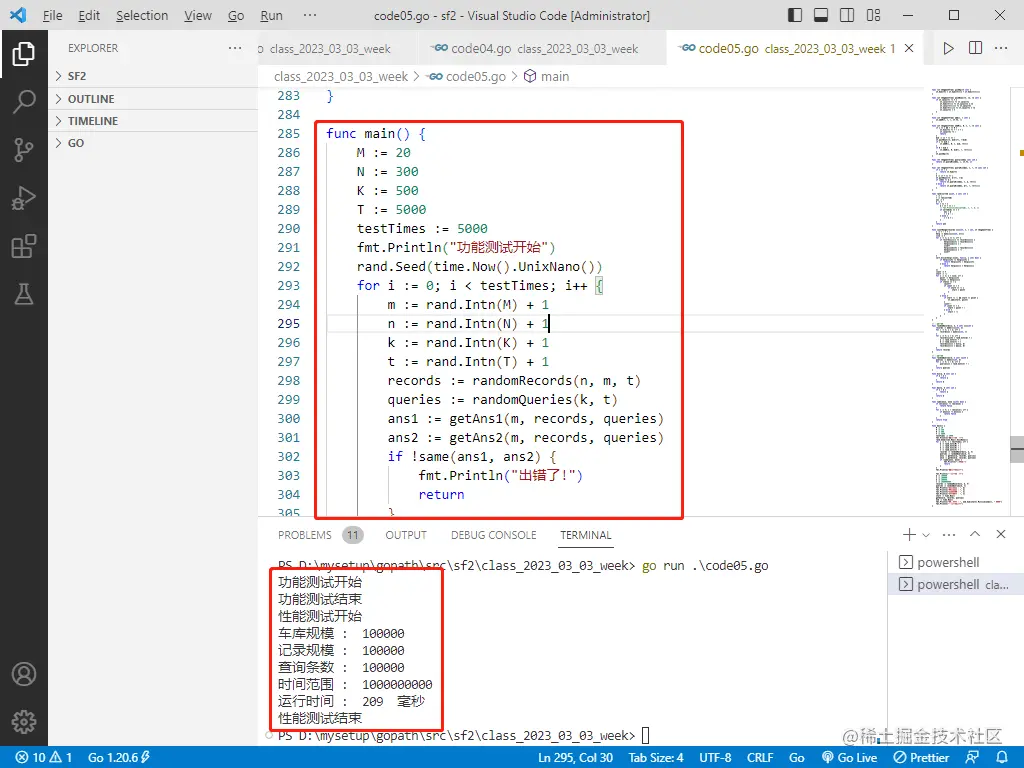
Task: Open the Search view icon
Action: 24,102
